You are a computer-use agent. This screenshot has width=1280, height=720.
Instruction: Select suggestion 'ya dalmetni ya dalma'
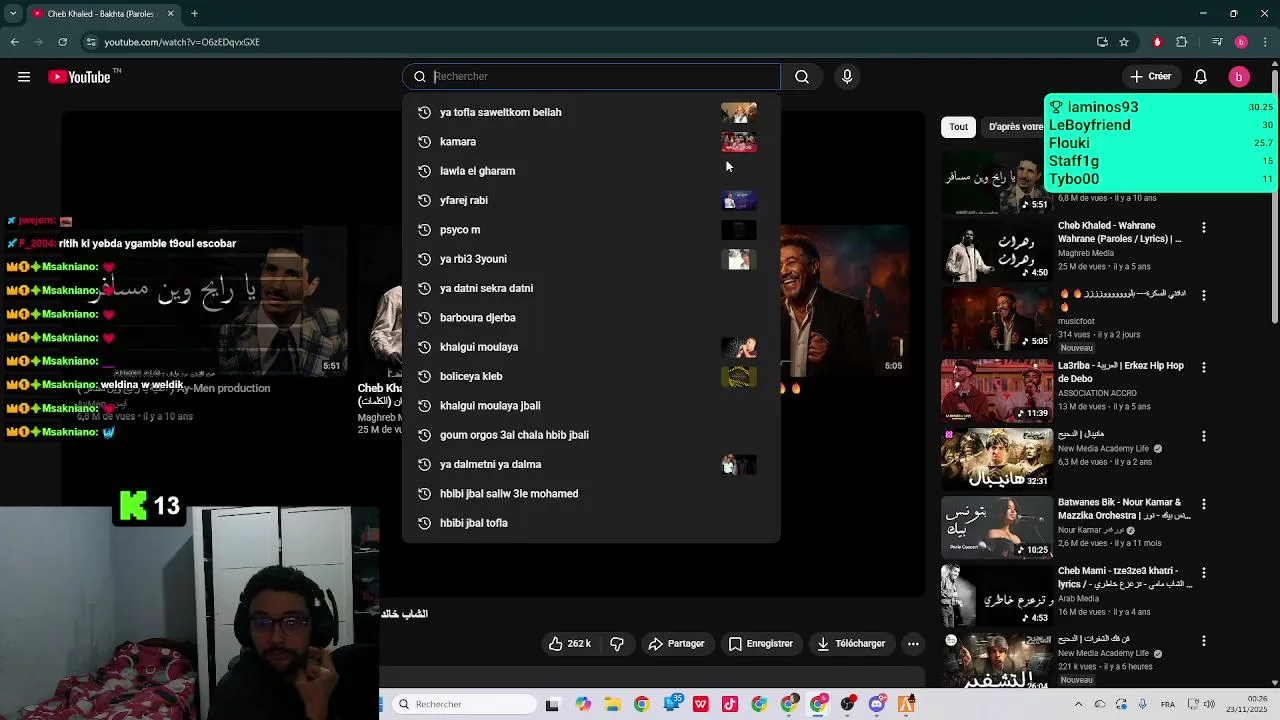click(591, 464)
